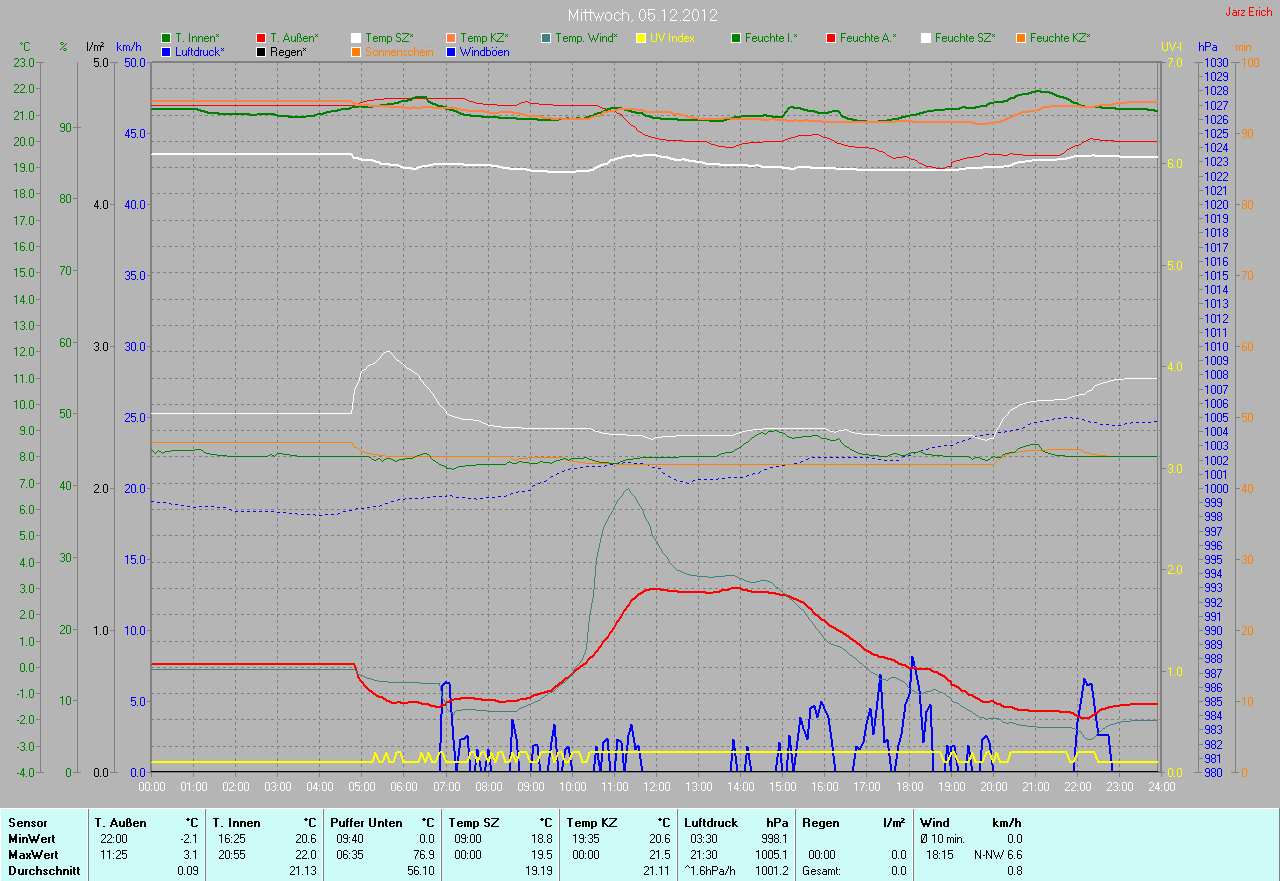Click the "Gesamt:" rain total label

[x=823, y=871]
